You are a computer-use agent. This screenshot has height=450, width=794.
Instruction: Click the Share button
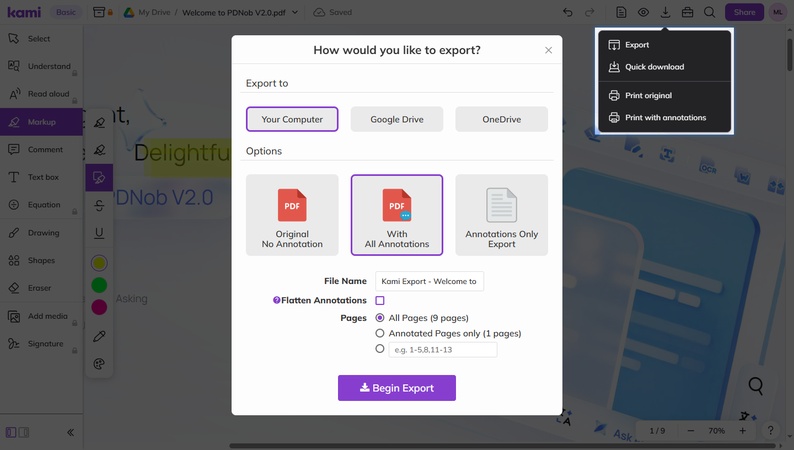(744, 12)
